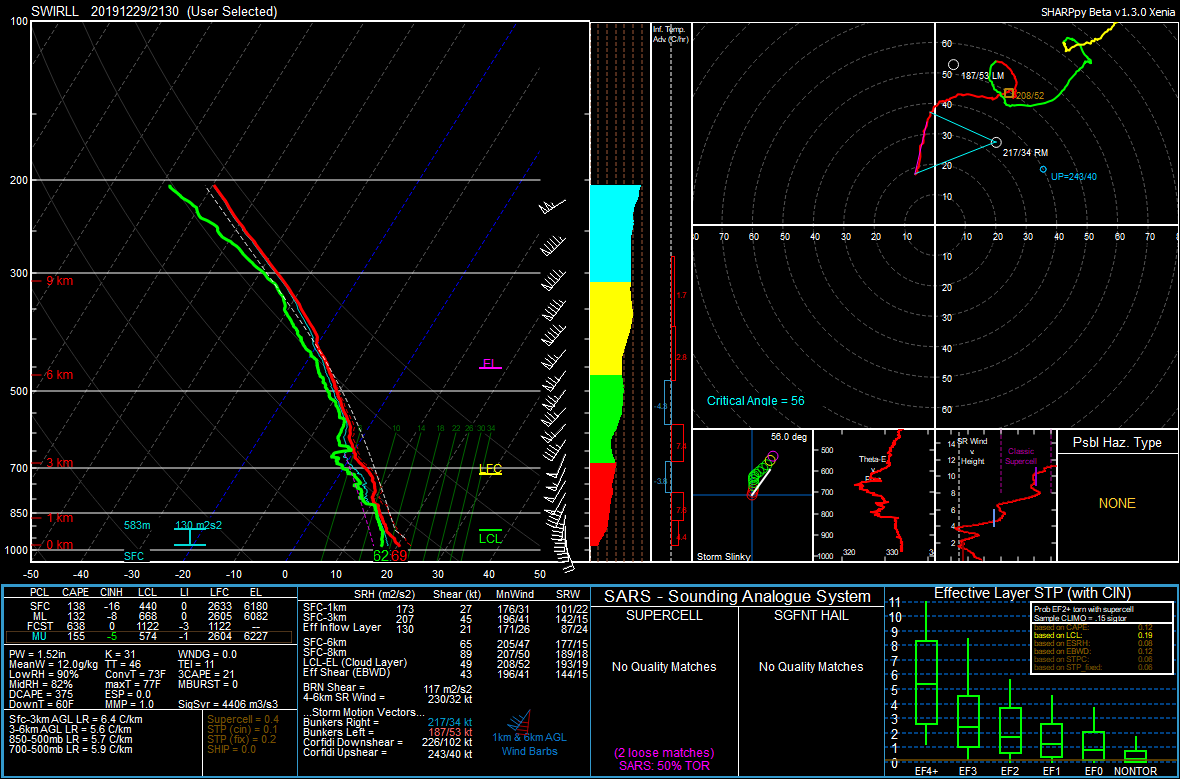Click the SR Wind v. Height label

(x=972, y=452)
